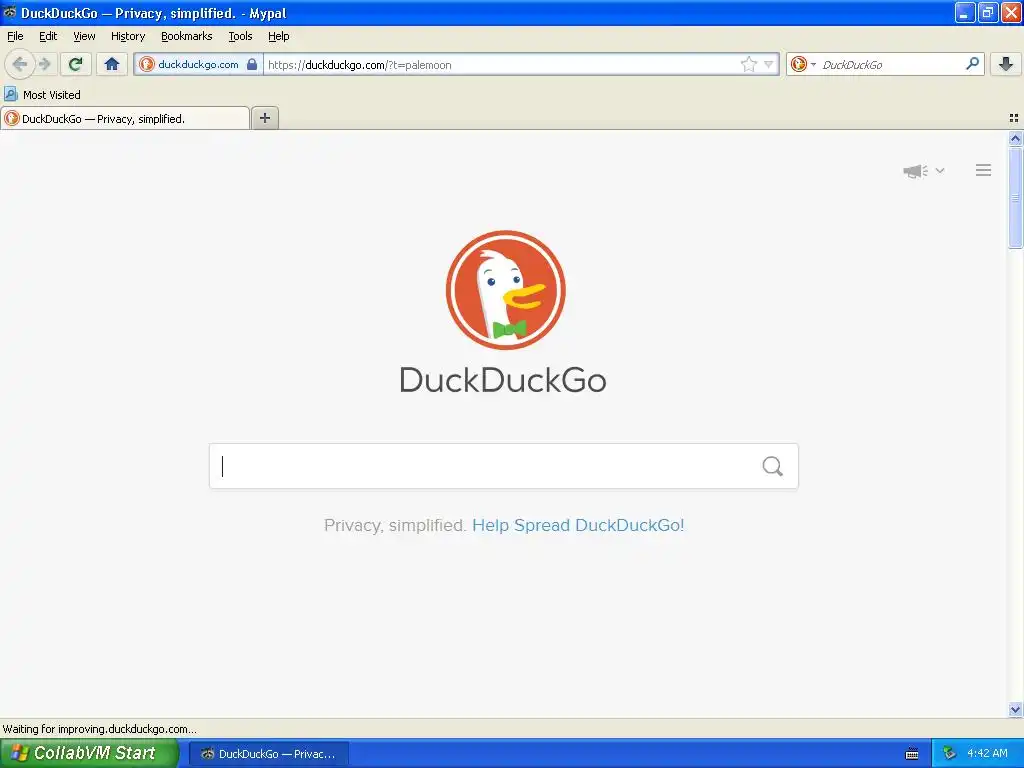1024x768 pixels.
Task: Open the Home page button
Action: point(112,64)
